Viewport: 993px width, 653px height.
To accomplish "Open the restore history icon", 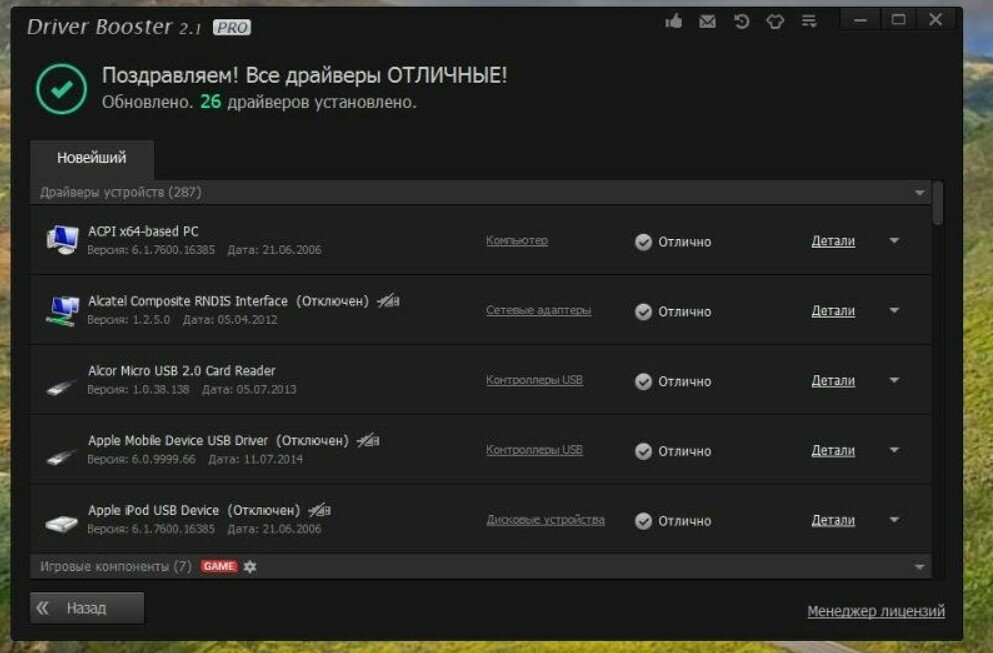I will click(742, 22).
